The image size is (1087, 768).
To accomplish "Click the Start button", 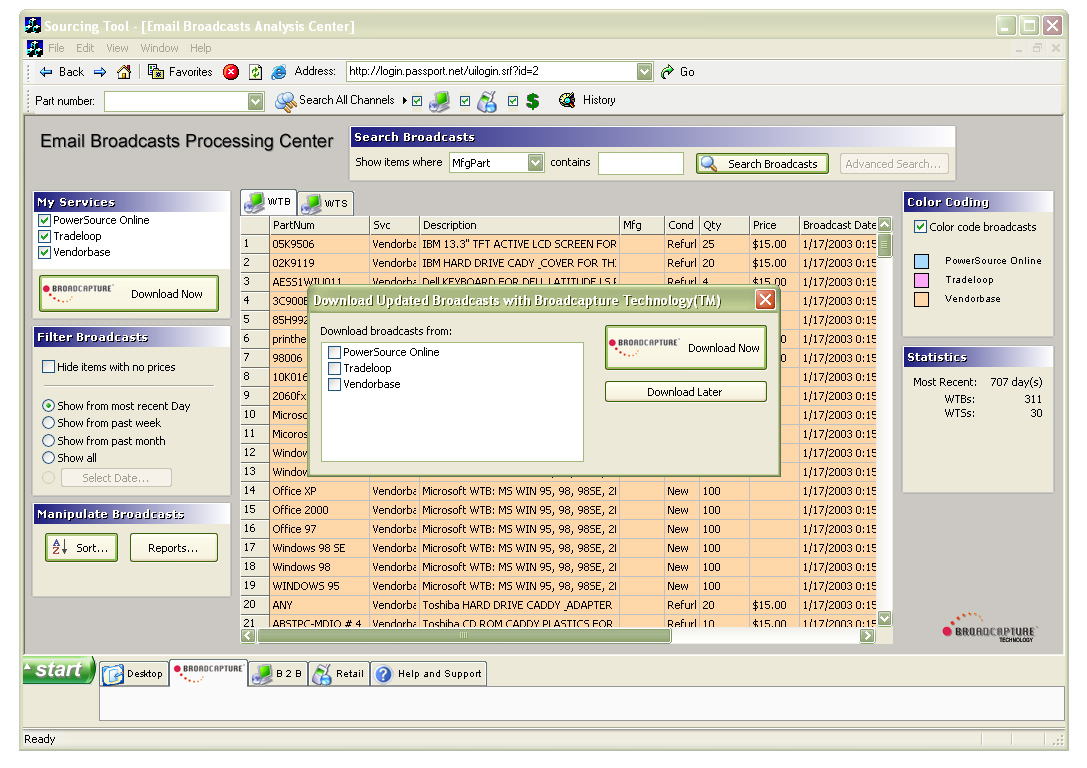I will (x=59, y=670).
